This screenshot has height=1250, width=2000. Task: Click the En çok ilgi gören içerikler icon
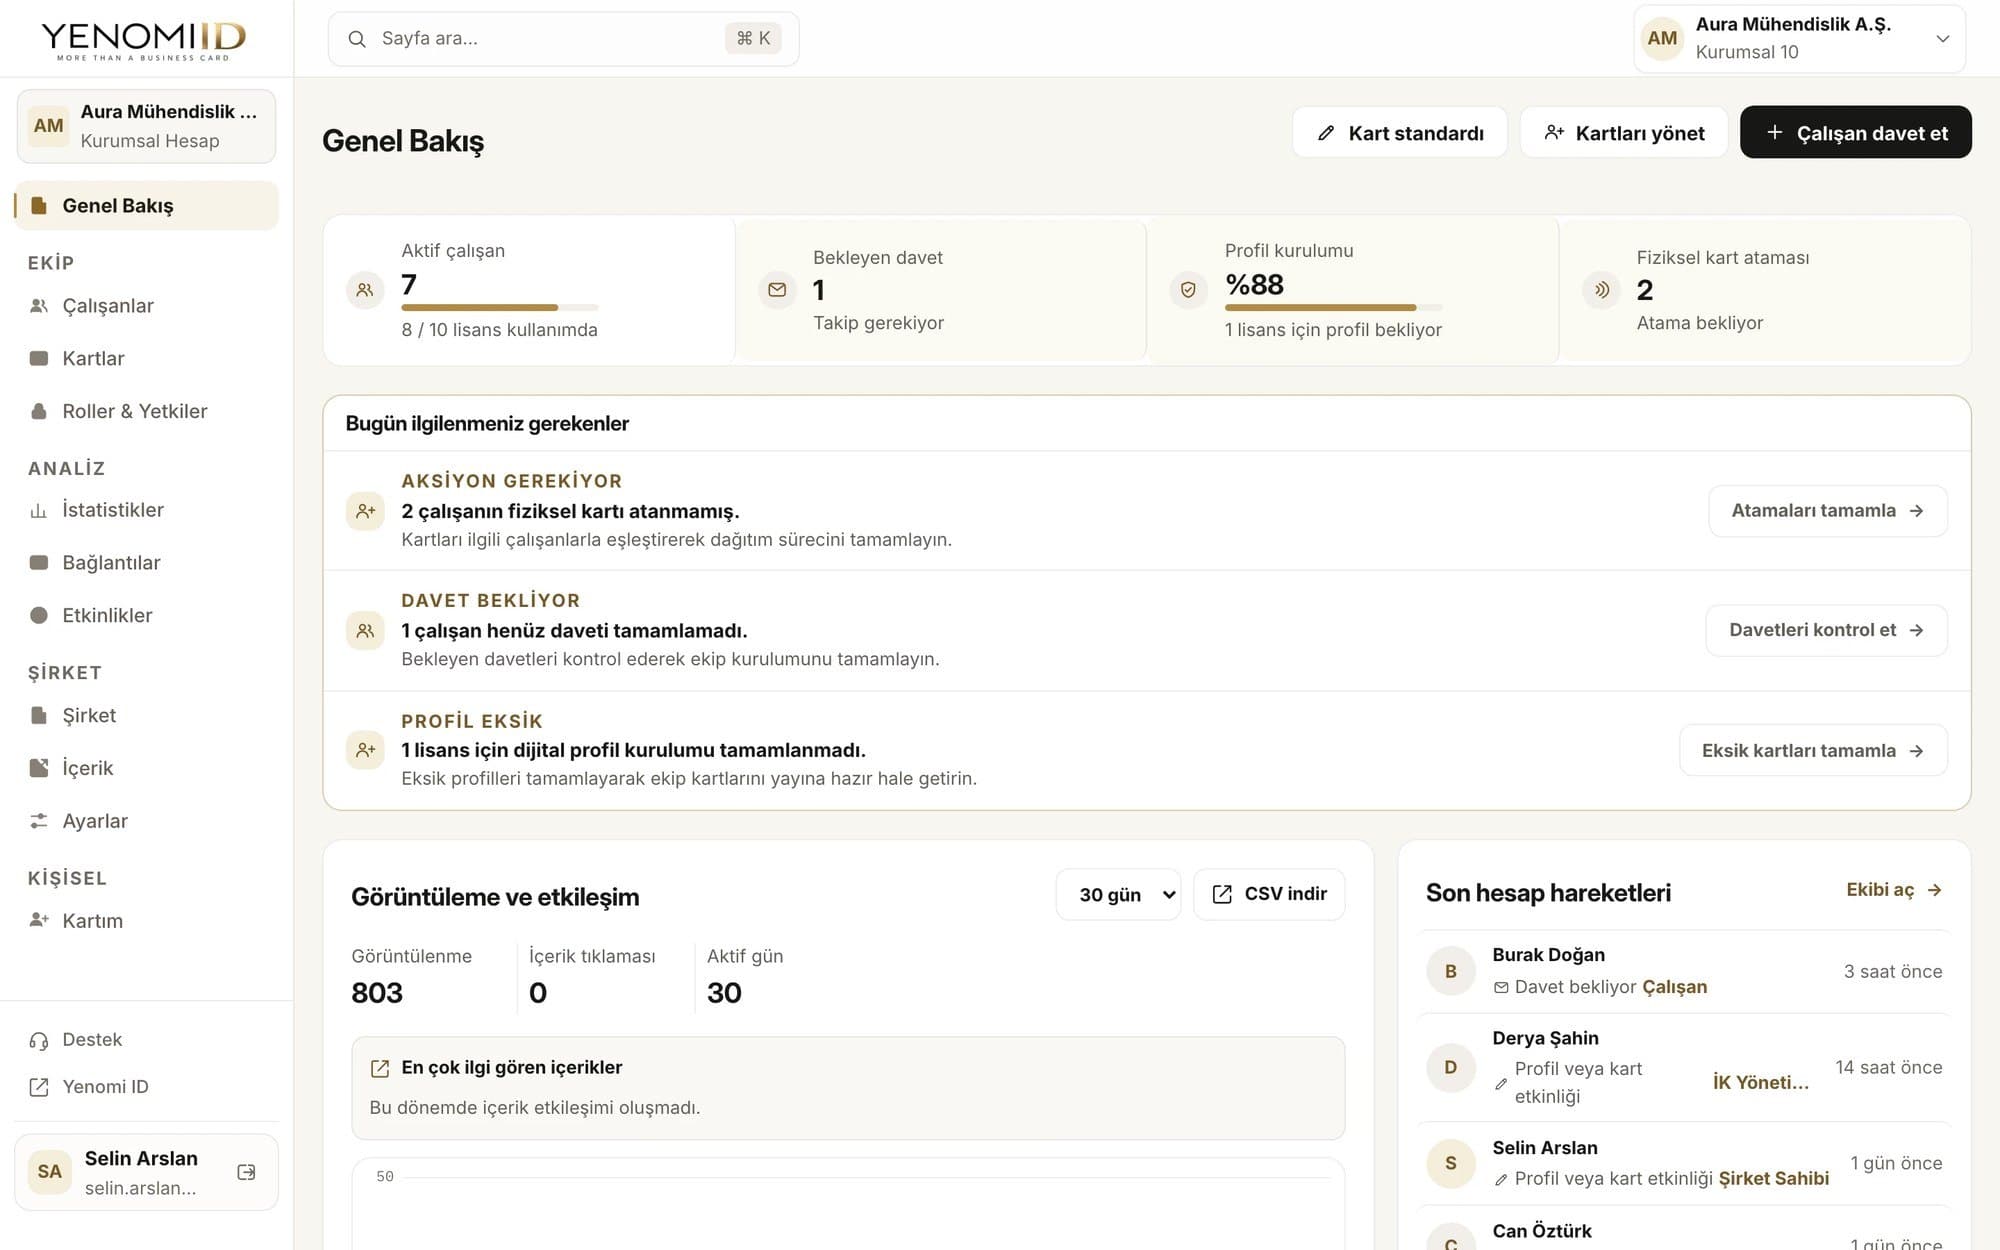tap(380, 1068)
